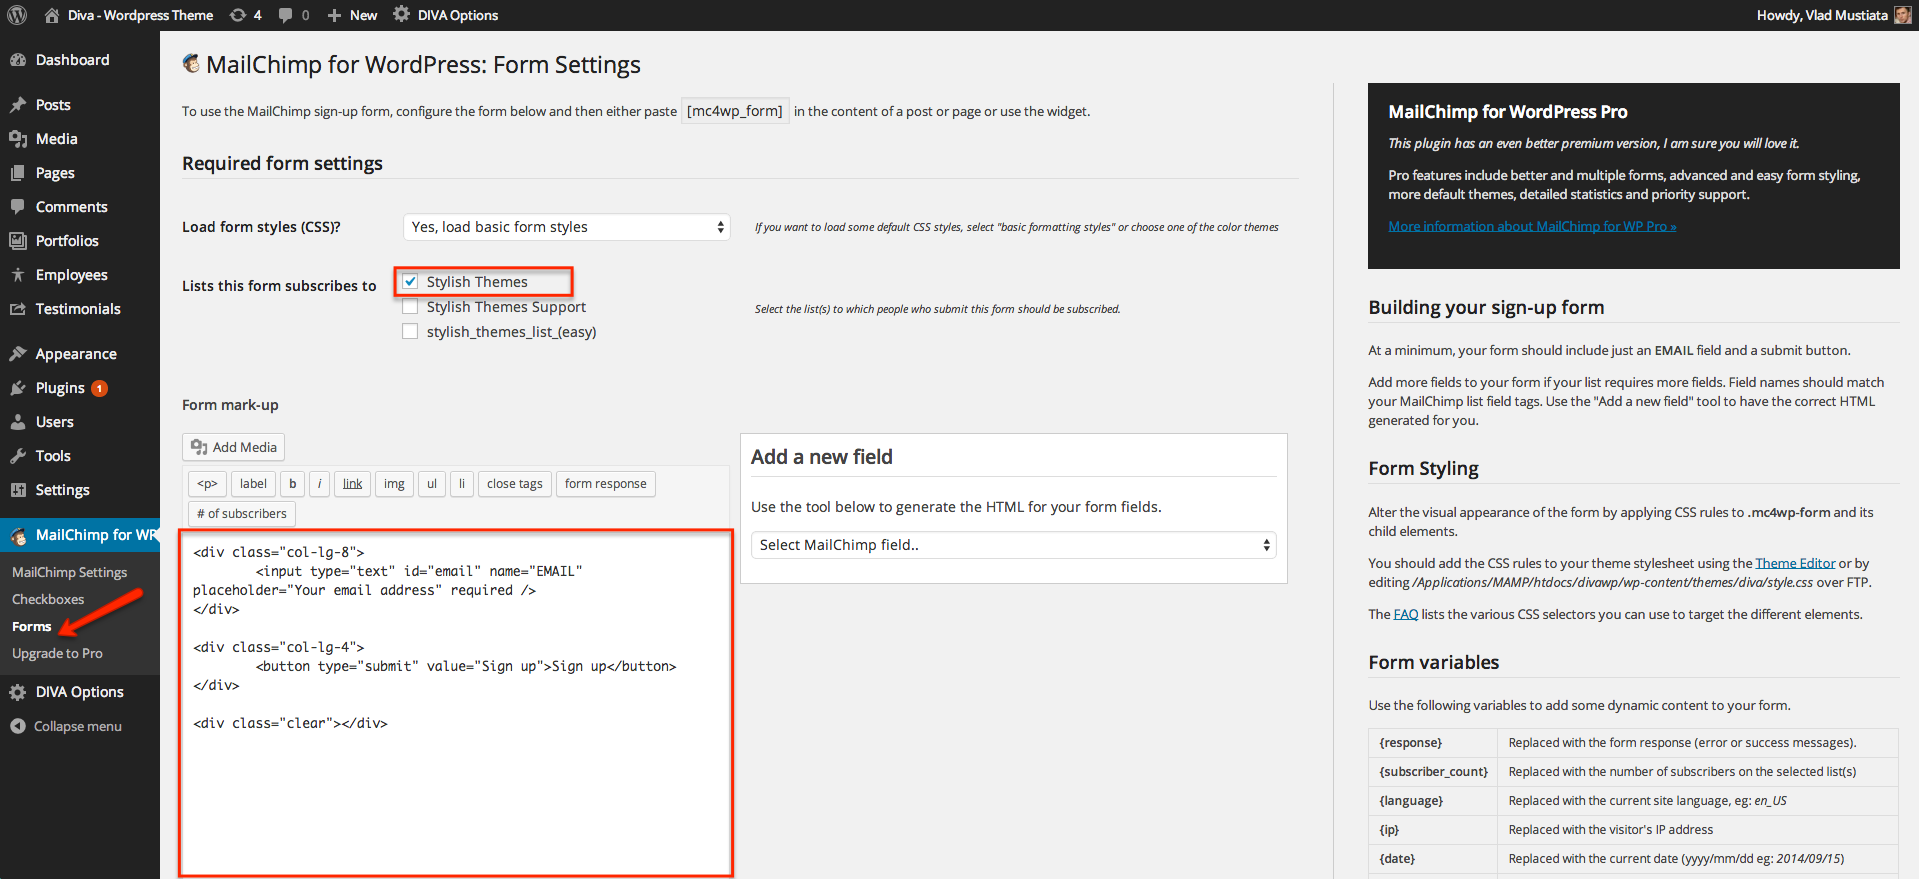Click the WordPress logo icon in admin bar
1919x879 pixels.
point(17,15)
